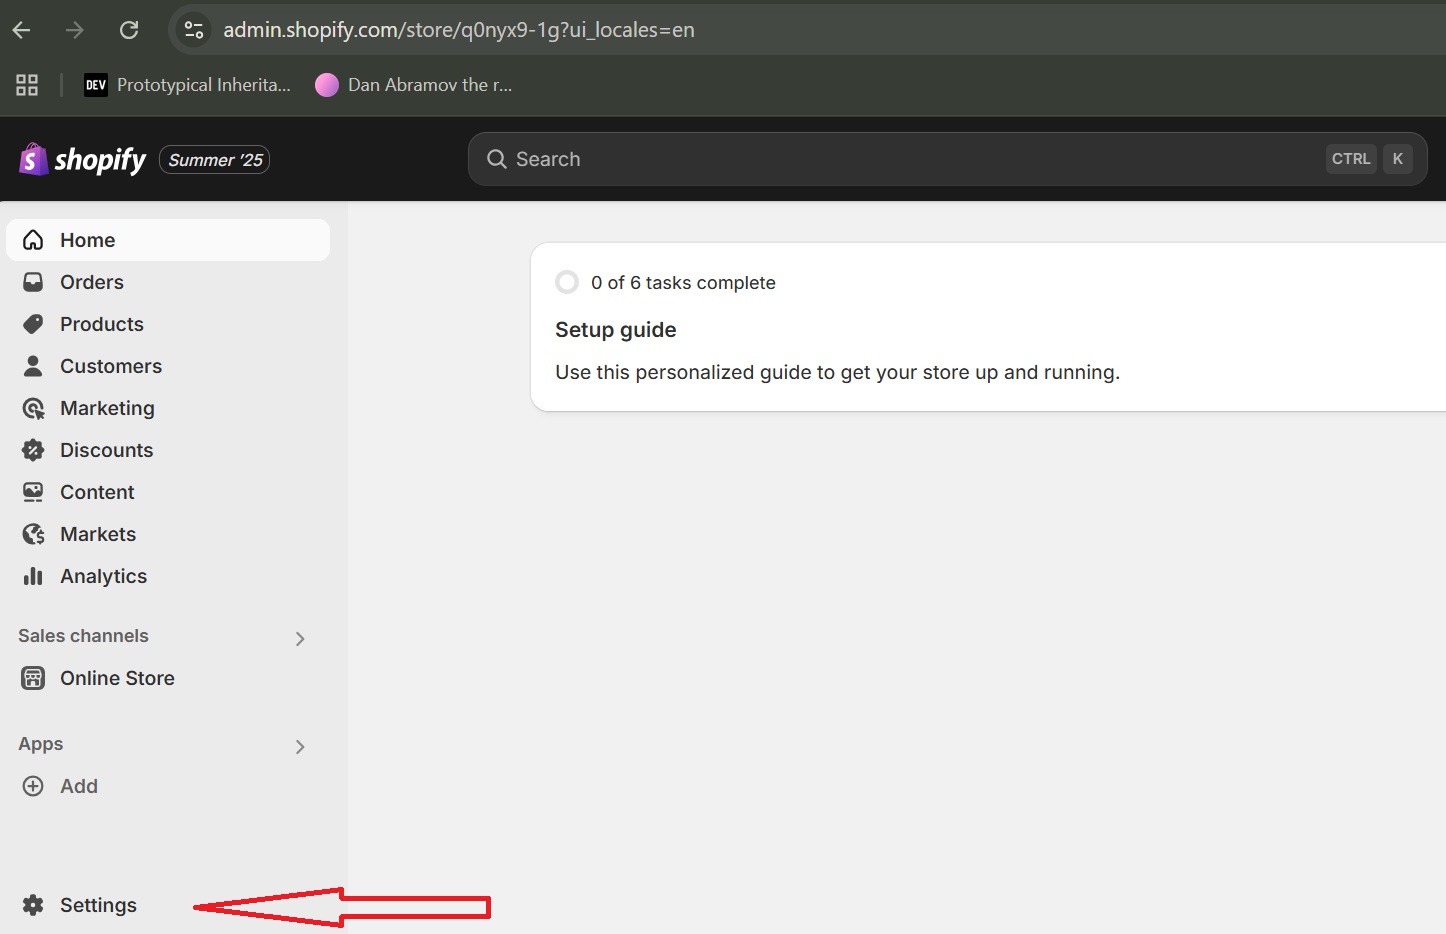Image resolution: width=1446 pixels, height=934 pixels.
Task: Click the Discounts badge icon
Action: [x=33, y=450]
